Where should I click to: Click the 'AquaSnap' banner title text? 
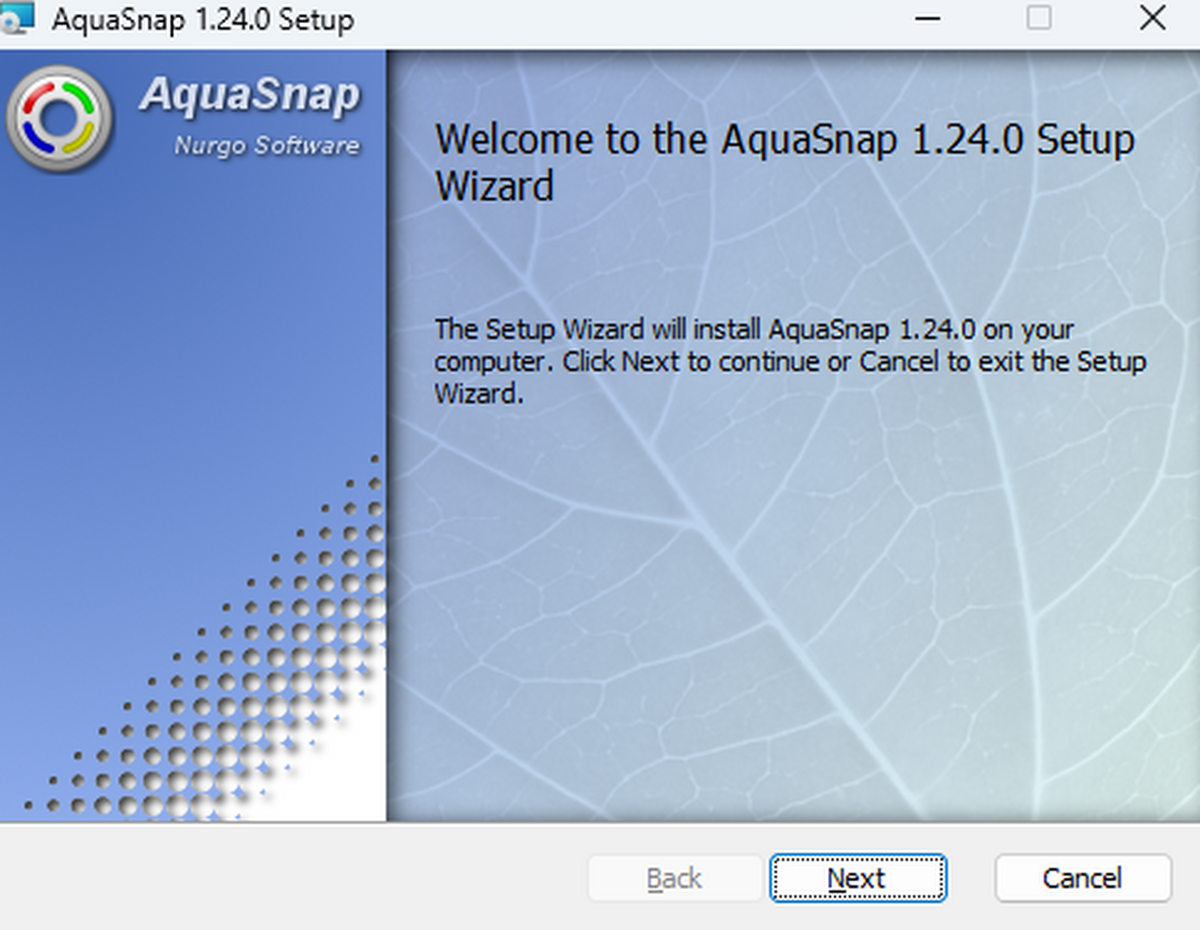pyautogui.click(x=249, y=95)
